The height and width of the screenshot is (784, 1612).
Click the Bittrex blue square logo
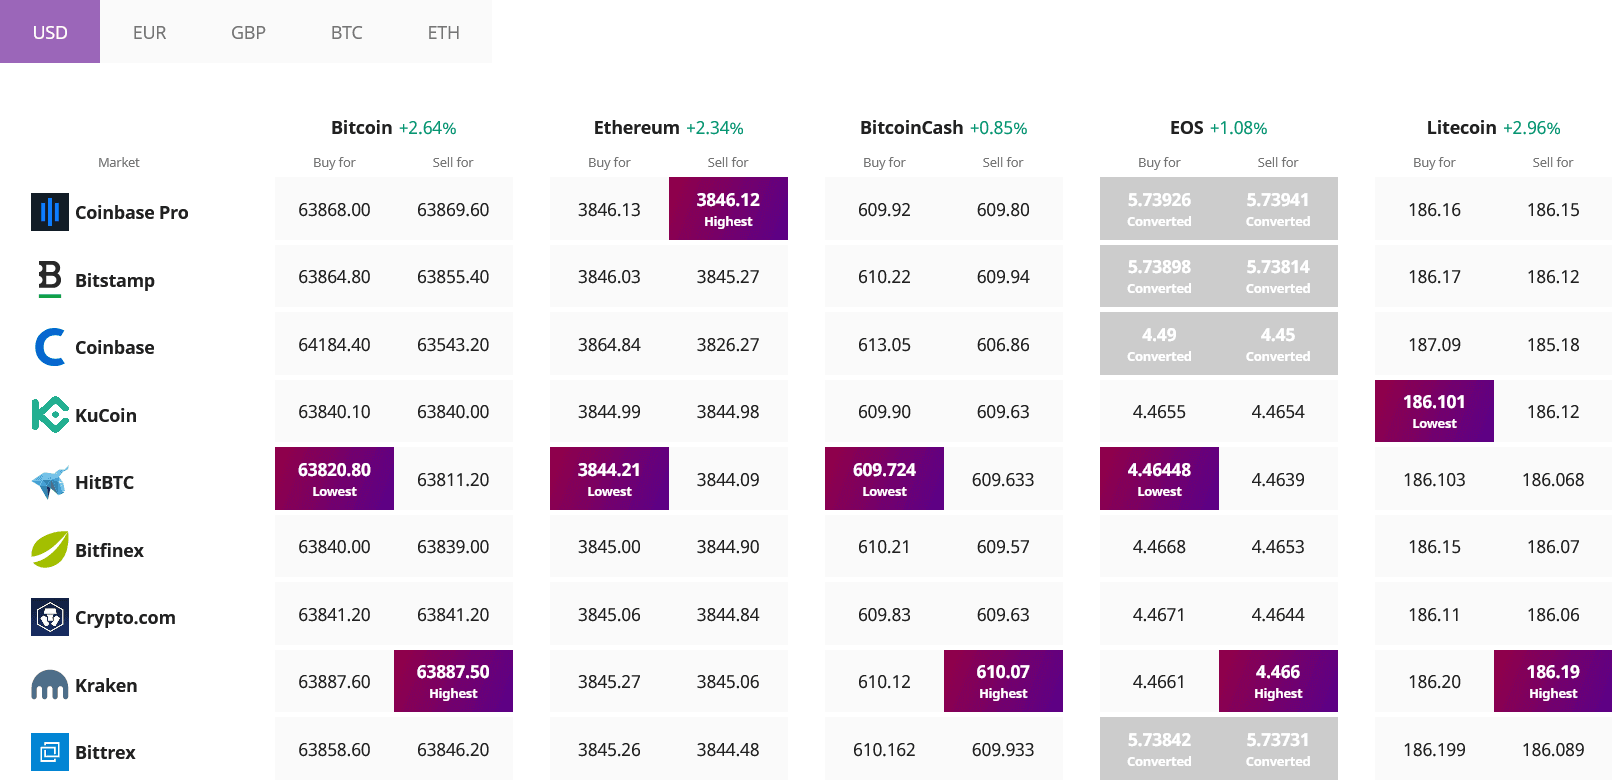pyautogui.click(x=50, y=752)
